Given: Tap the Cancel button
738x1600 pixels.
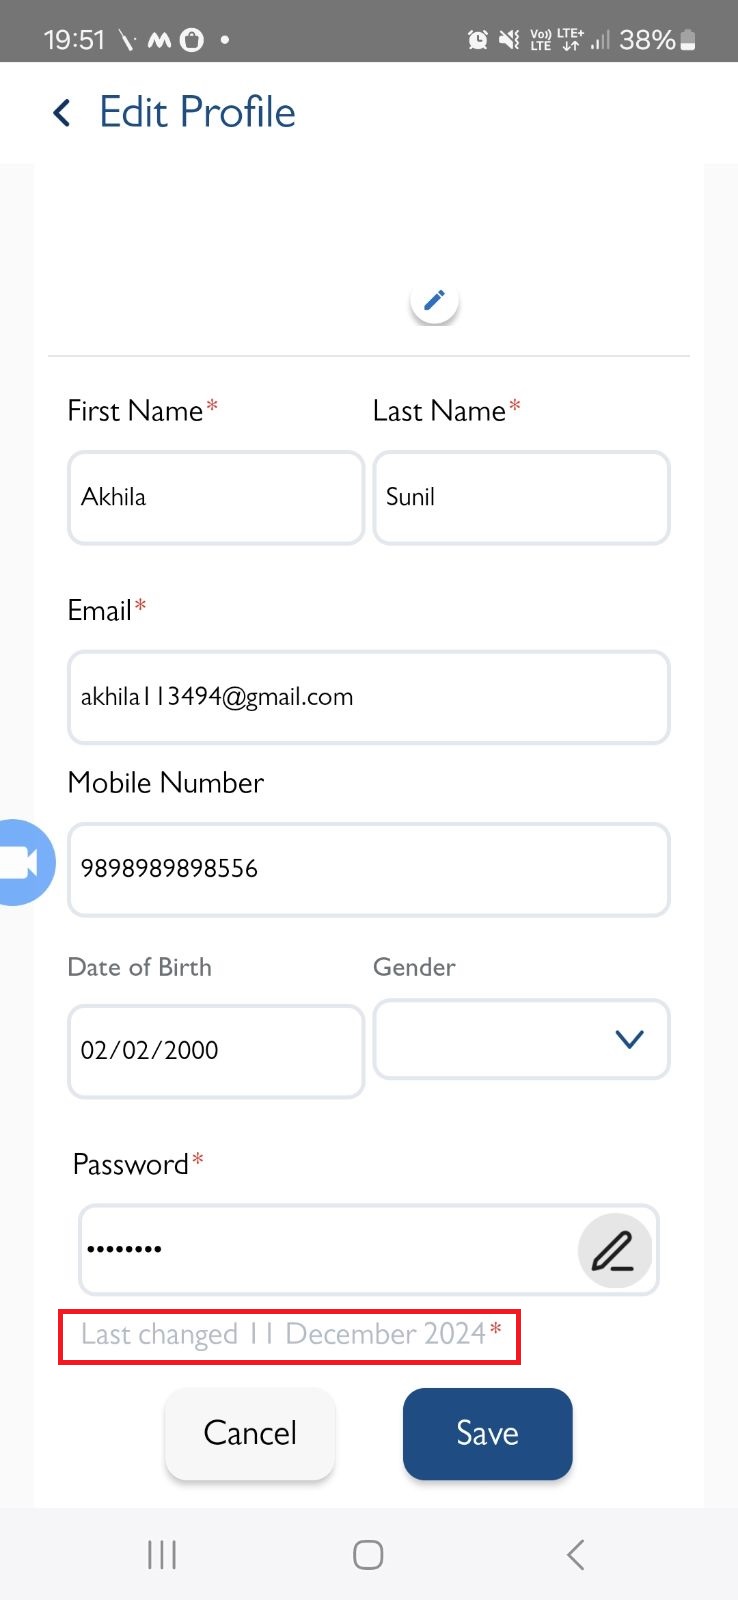Looking at the screenshot, I should pos(250,1433).
